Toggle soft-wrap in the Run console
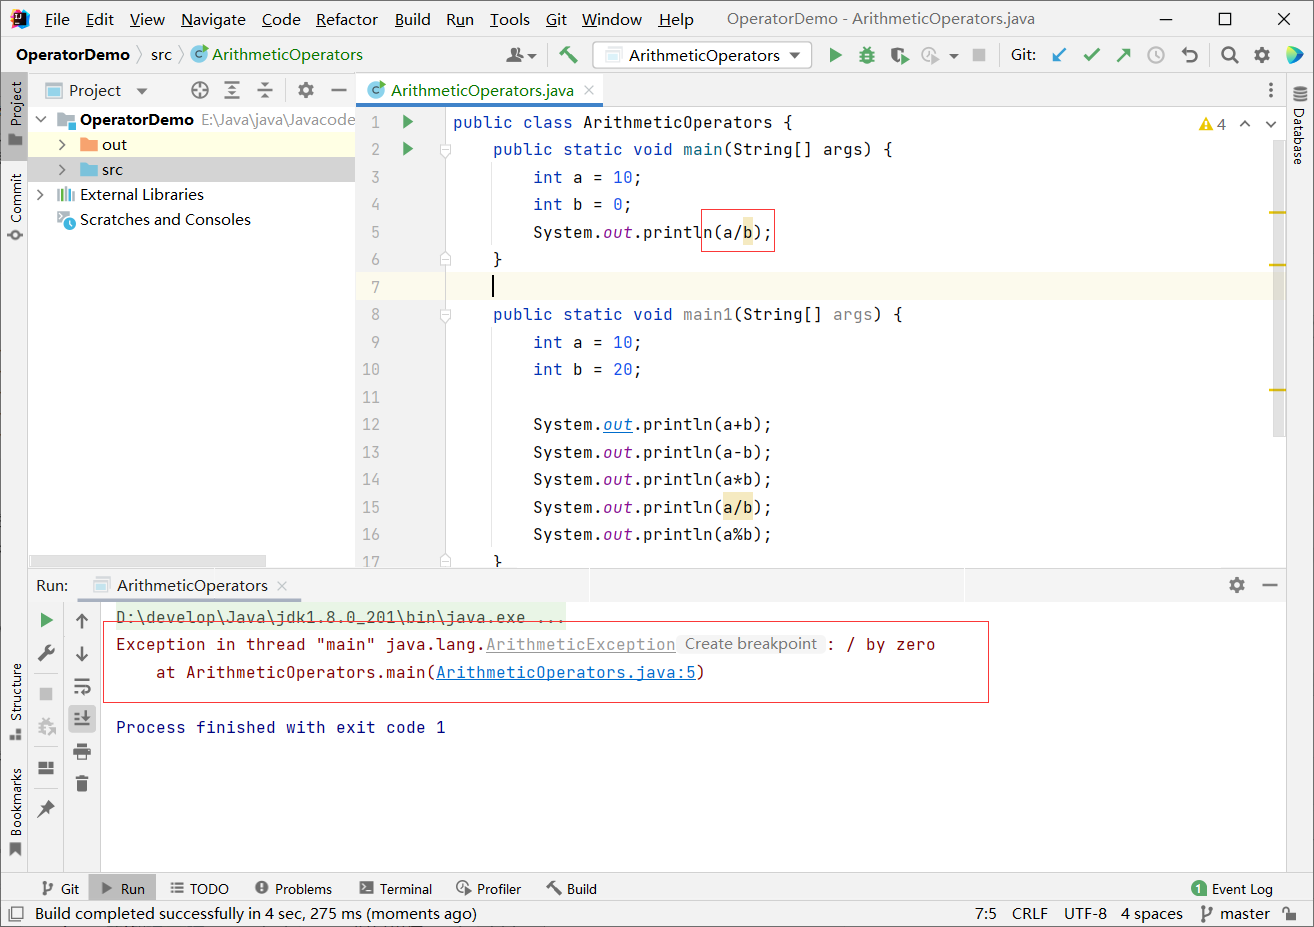1314x927 pixels. 82,686
